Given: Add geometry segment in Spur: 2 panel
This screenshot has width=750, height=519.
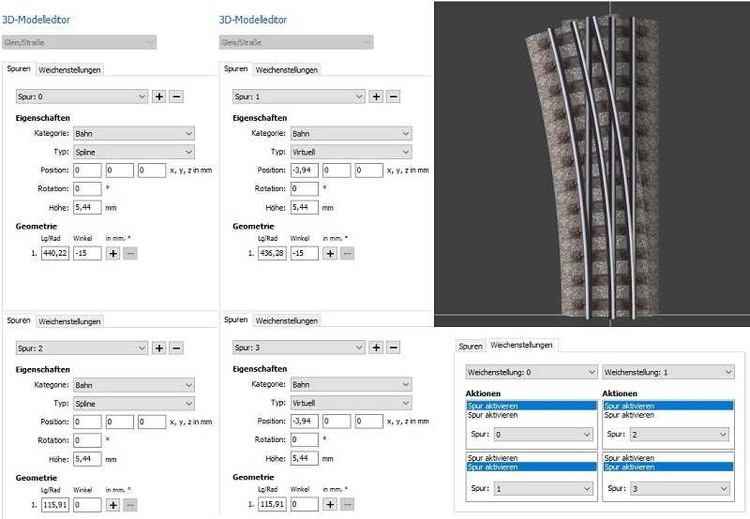Looking at the screenshot, I should [113, 505].
